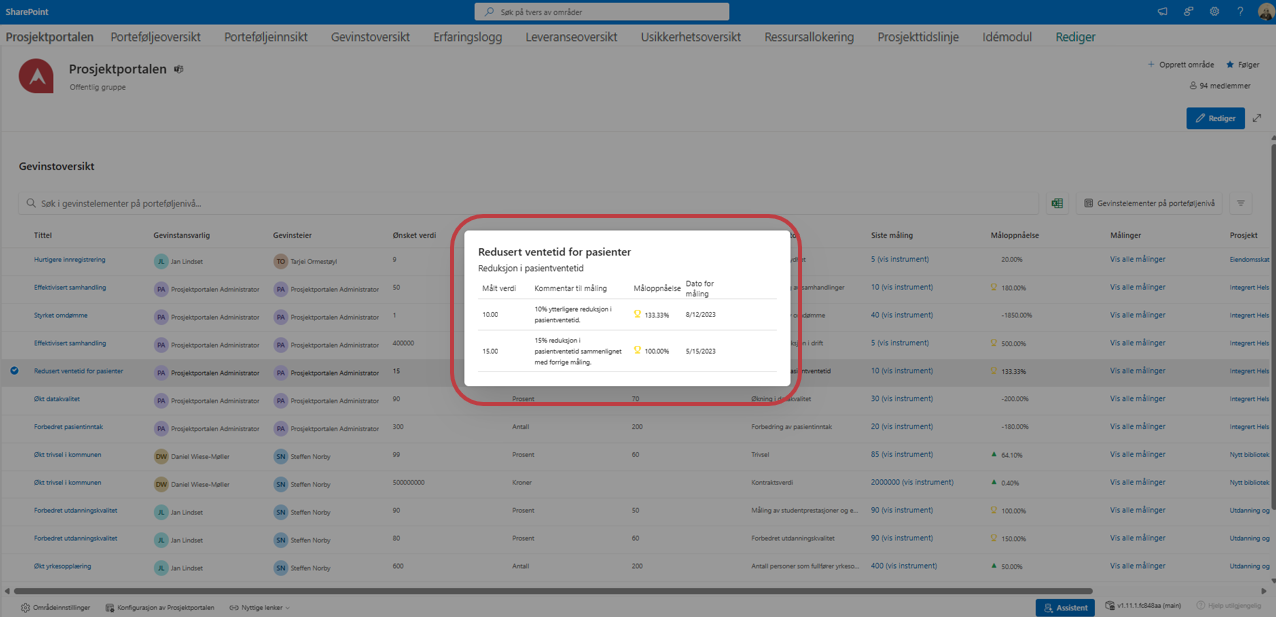Open the Økt yrkesopplæring title link

tap(62, 566)
